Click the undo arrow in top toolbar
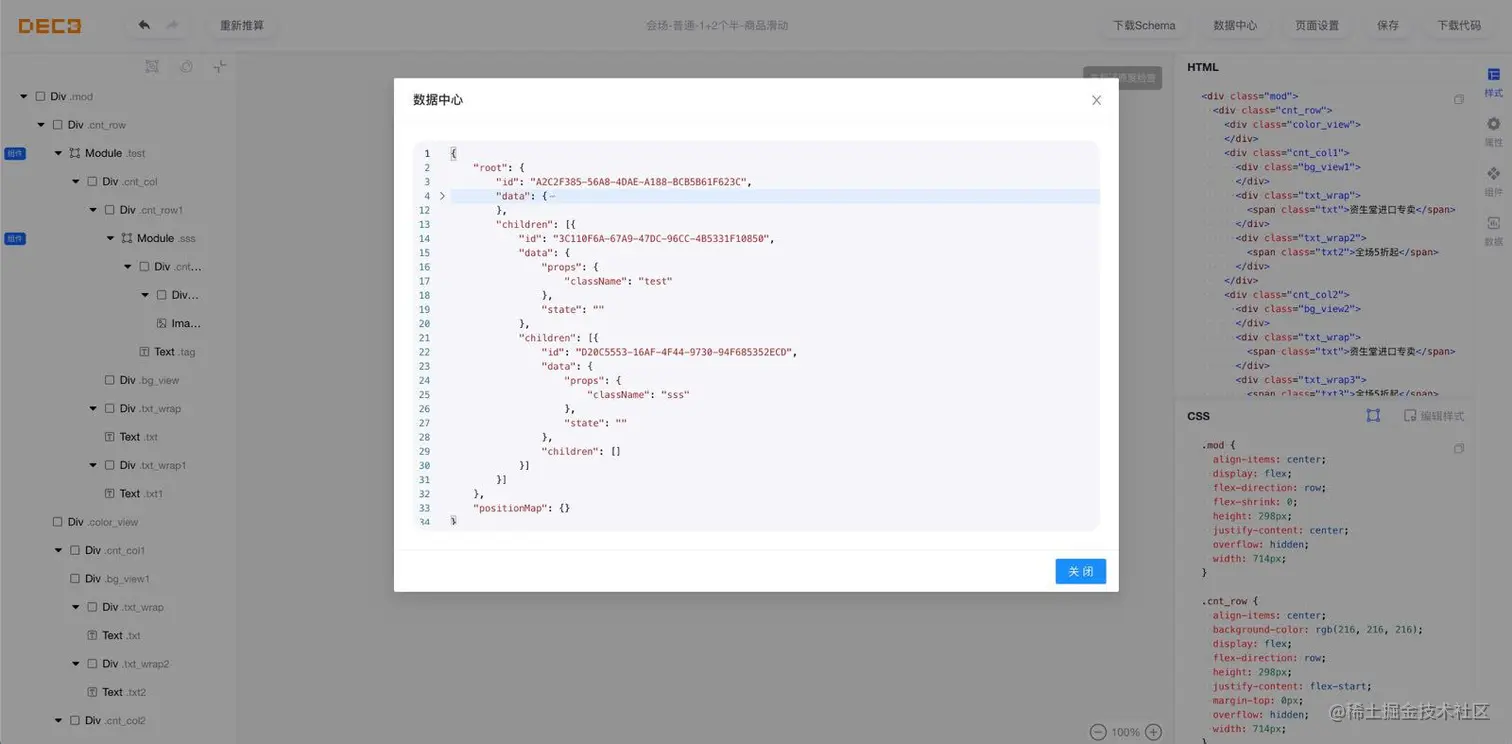The width and height of the screenshot is (1512, 744). point(144,25)
